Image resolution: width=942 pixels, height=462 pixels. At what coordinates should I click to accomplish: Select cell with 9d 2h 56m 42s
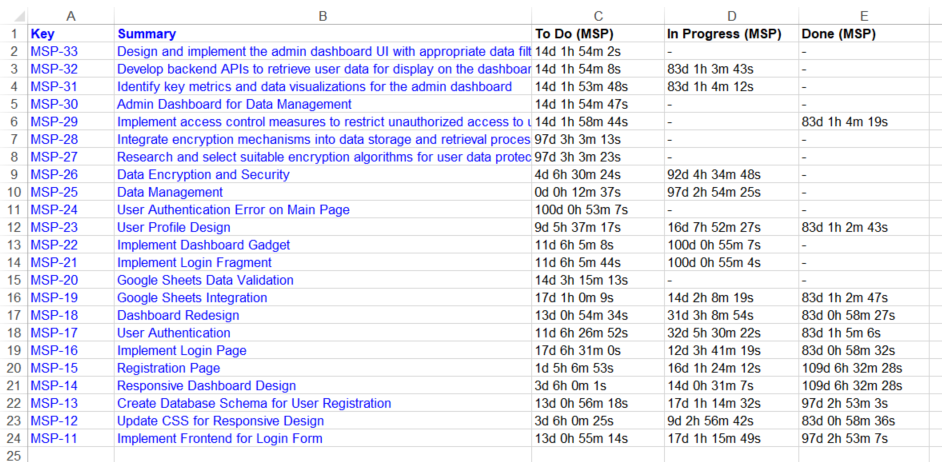(732, 421)
